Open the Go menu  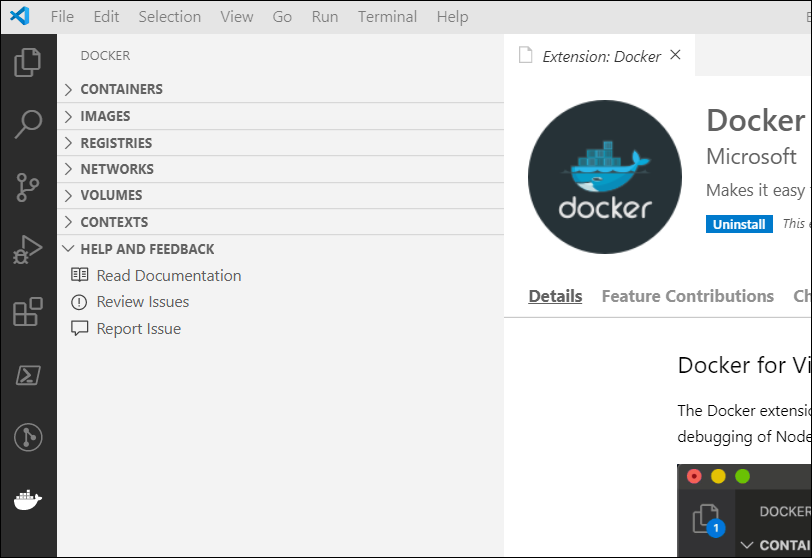(x=282, y=17)
